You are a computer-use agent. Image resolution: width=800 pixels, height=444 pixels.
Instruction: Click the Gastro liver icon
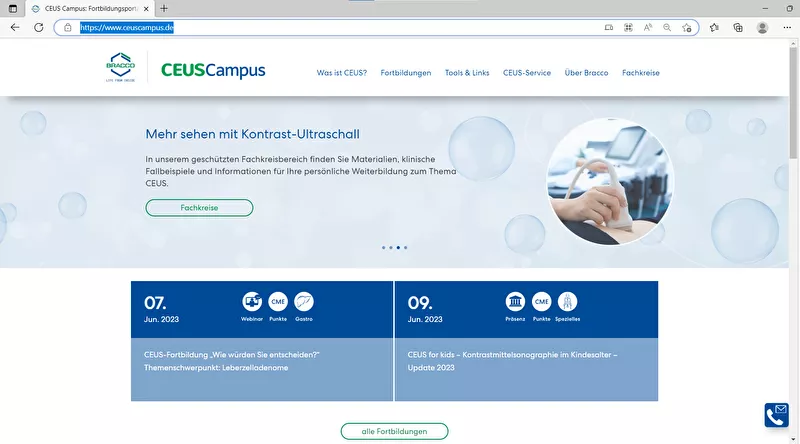click(x=304, y=302)
